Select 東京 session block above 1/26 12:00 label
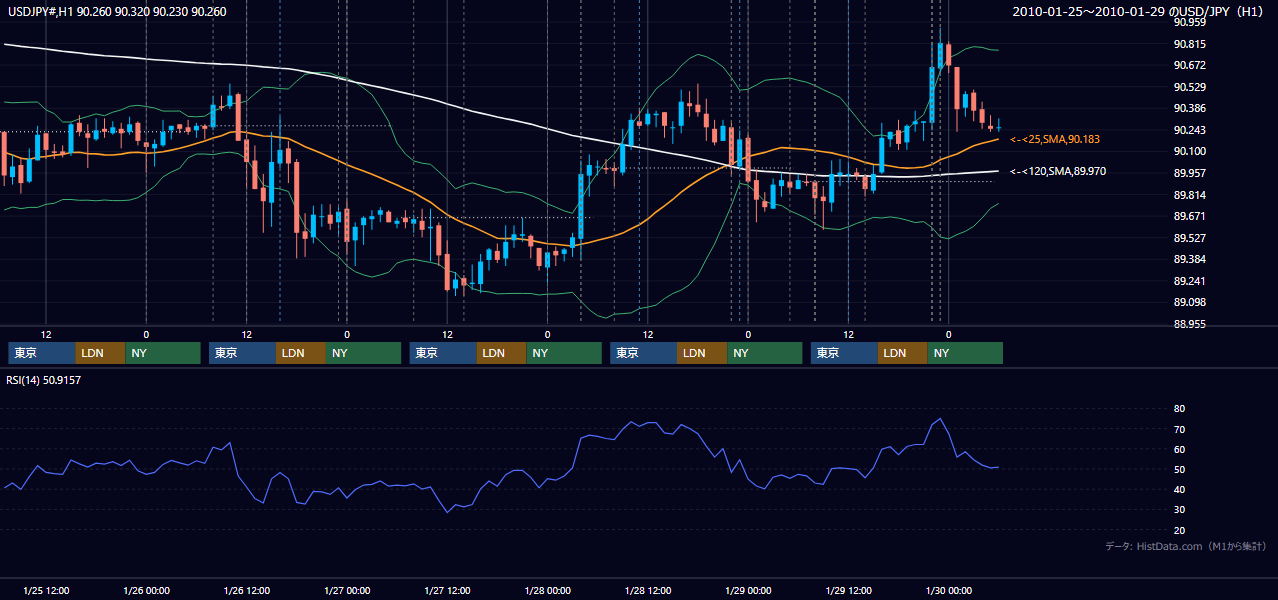Screen dimensions: 1278x600 (x=243, y=353)
